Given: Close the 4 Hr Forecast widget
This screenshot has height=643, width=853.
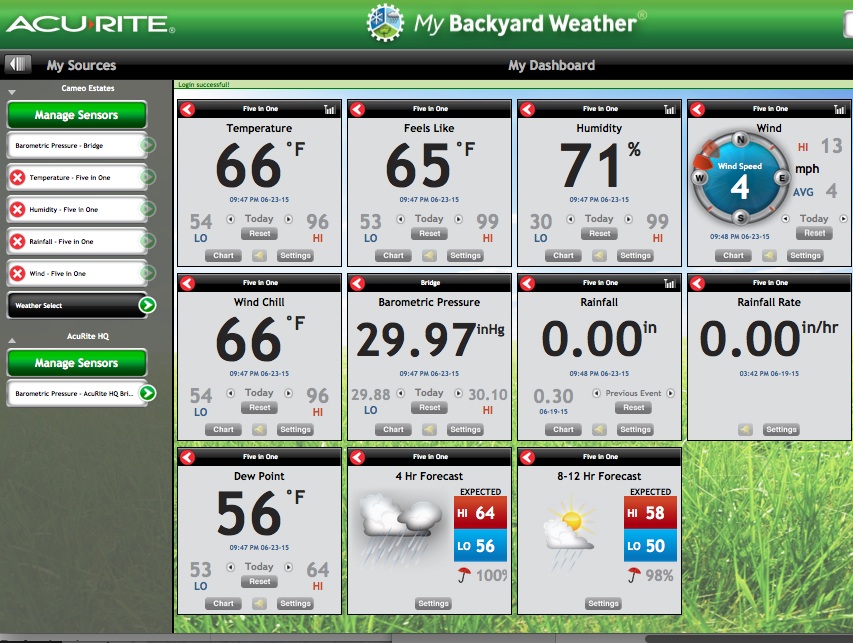Looking at the screenshot, I should [357, 457].
